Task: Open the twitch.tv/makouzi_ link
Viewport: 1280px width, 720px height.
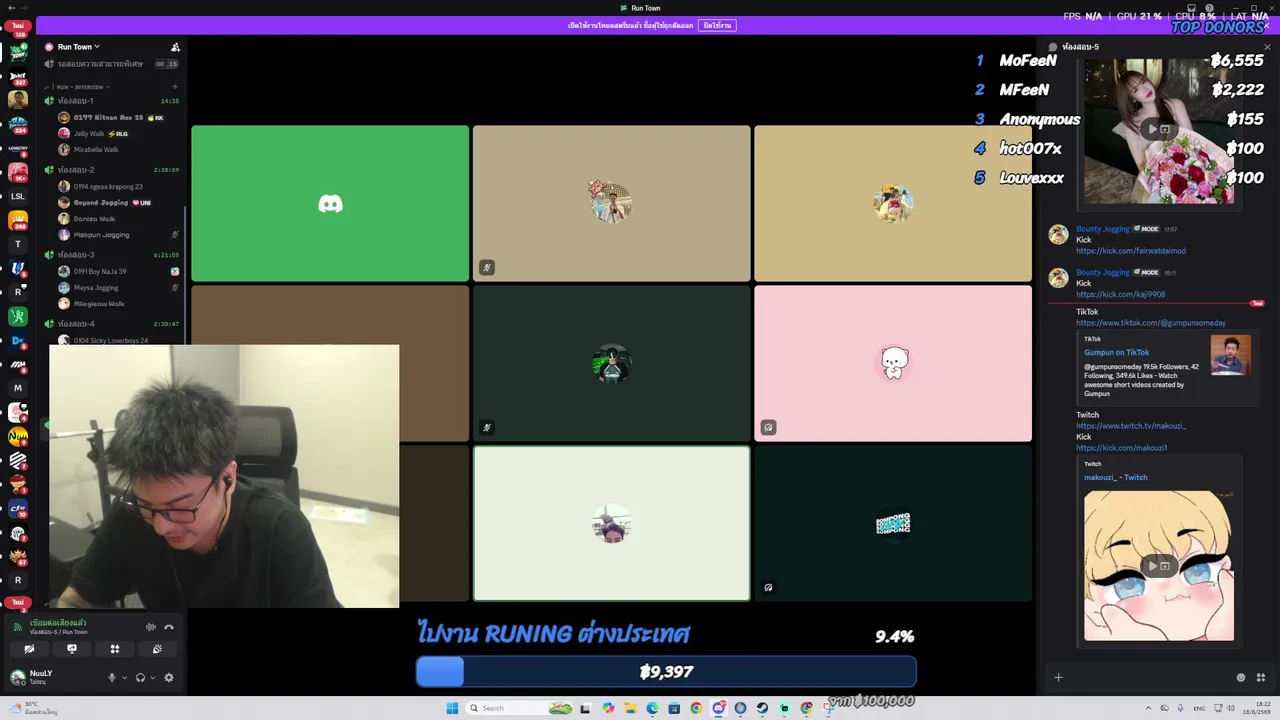Action: [x=1131, y=426]
